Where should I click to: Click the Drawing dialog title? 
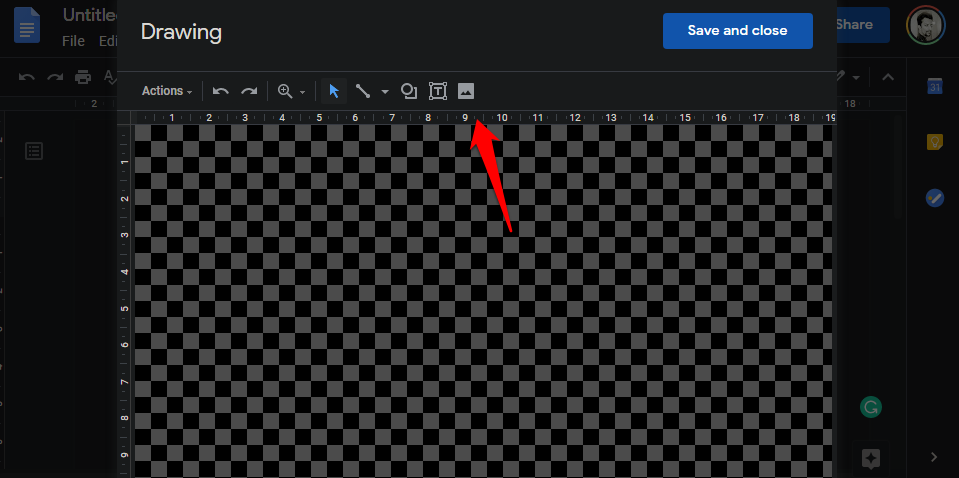pos(181,32)
